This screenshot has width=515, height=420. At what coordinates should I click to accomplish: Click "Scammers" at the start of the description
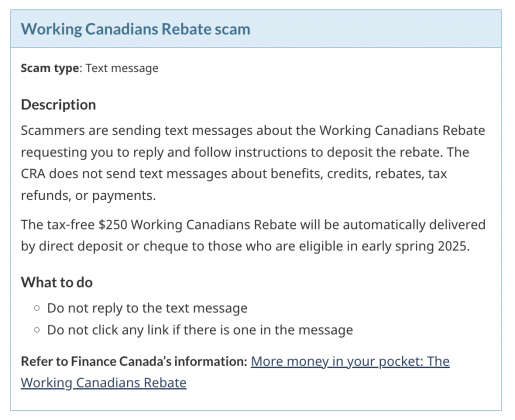[x=53, y=130]
